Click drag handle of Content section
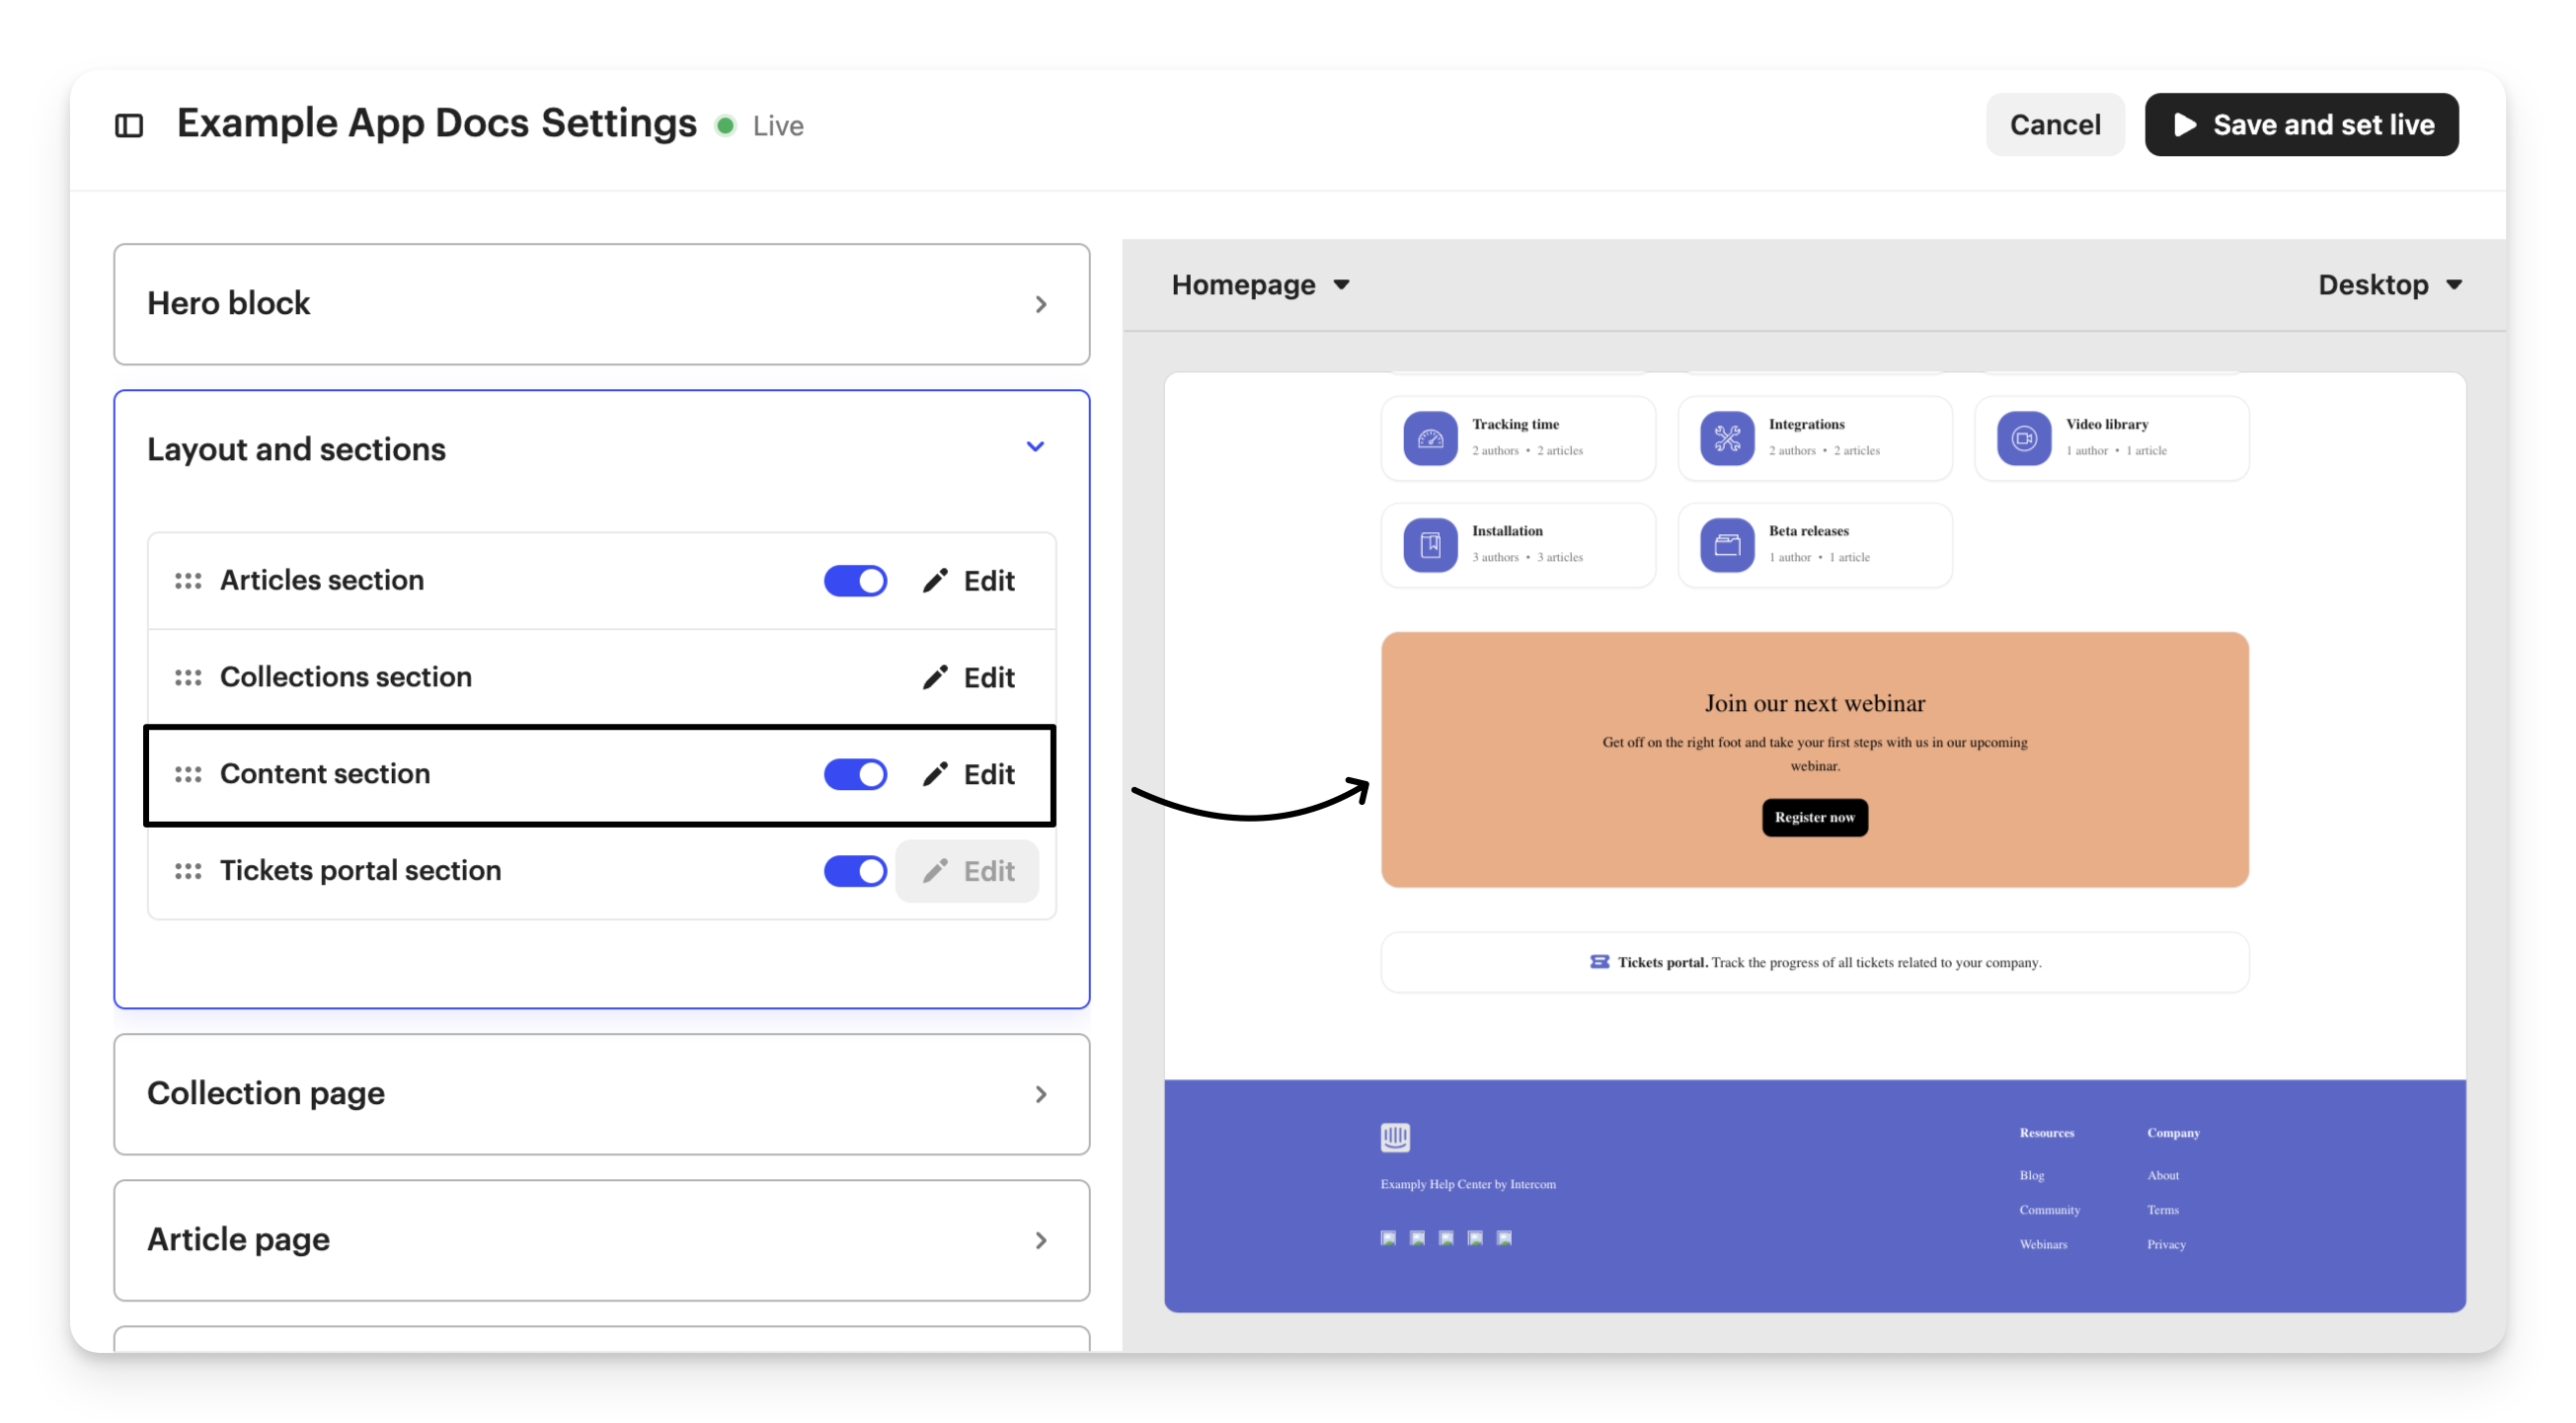Image resolution: width=2576 pixels, height=1423 pixels. coord(188,775)
